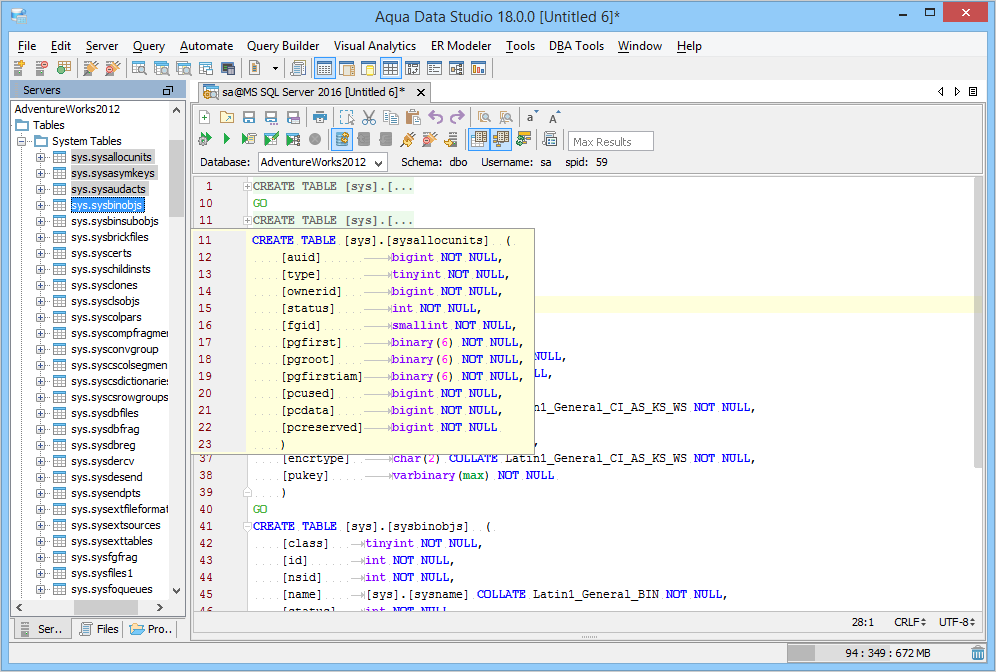Viewport: 996px width, 672px height.
Task: Click the Execute green play icon
Action: point(227,139)
